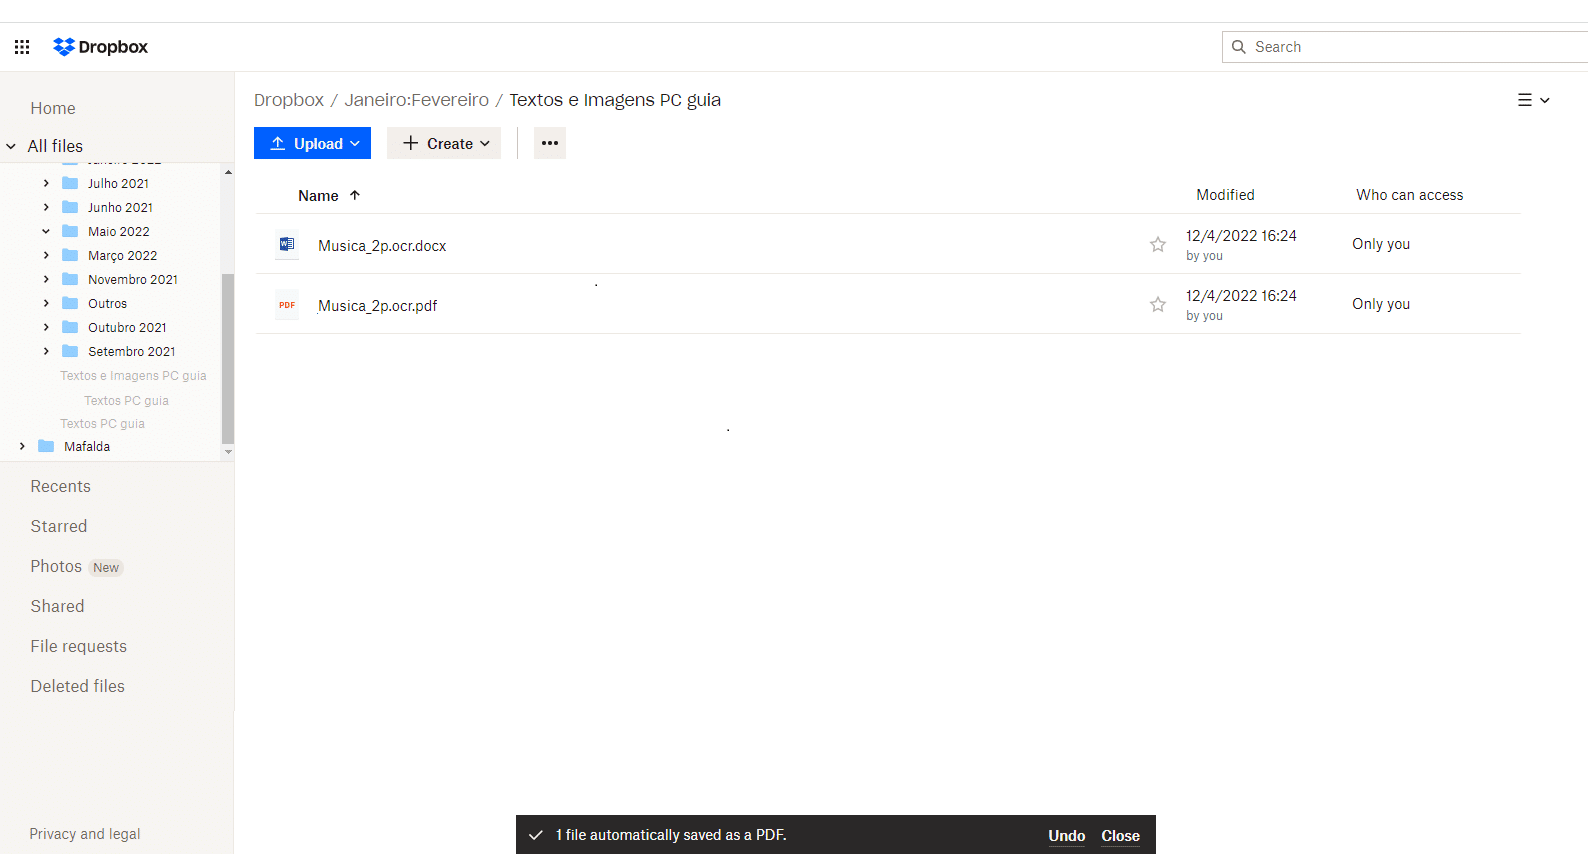Click Only you for Musica_2p.ocr.pdf
Viewport: 1590px width, 854px height.
1381,304
